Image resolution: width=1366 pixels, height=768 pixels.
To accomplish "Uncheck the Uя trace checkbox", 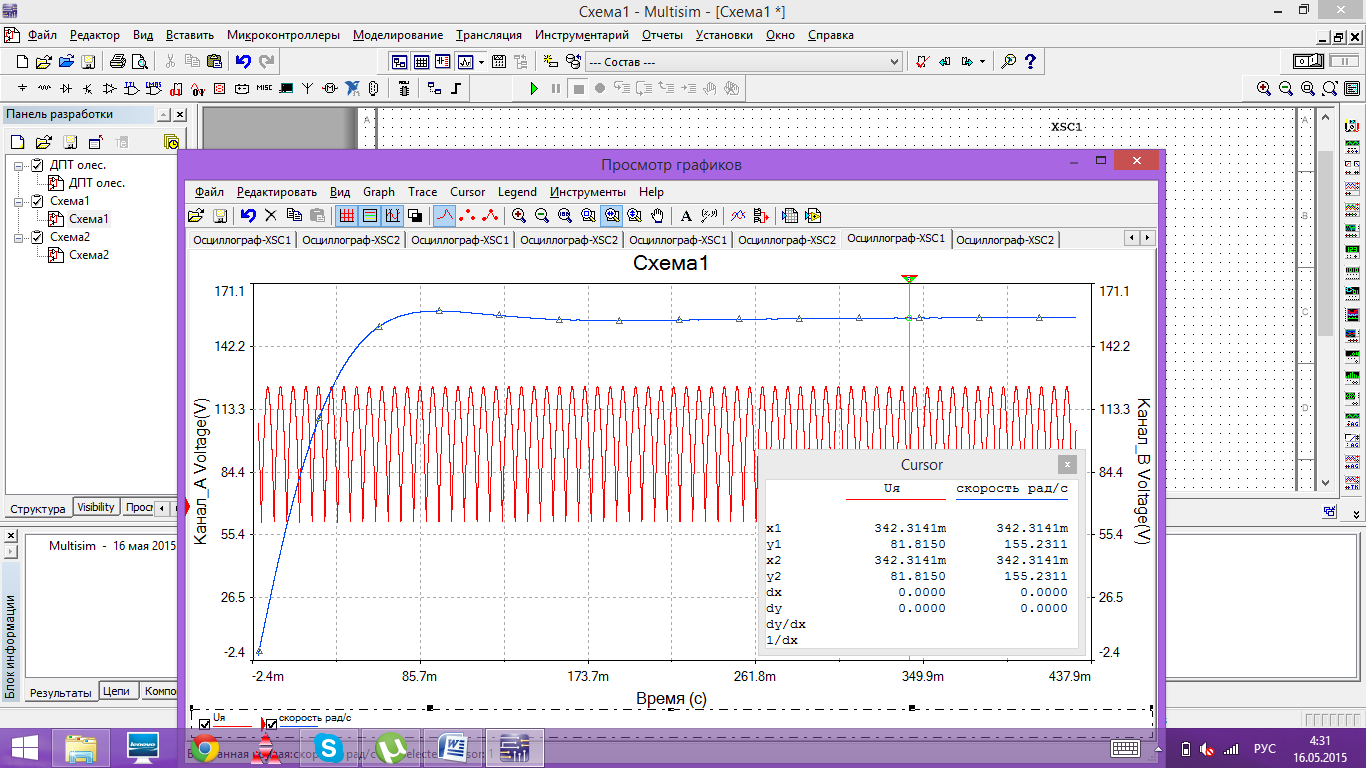I will point(204,724).
